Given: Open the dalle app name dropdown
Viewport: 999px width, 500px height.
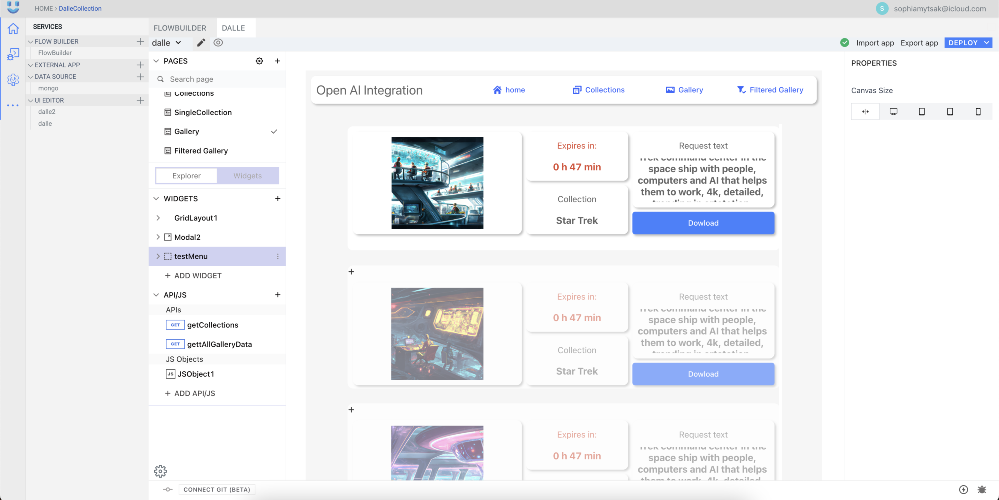Looking at the screenshot, I should pyautogui.click(x=167, y=43).
